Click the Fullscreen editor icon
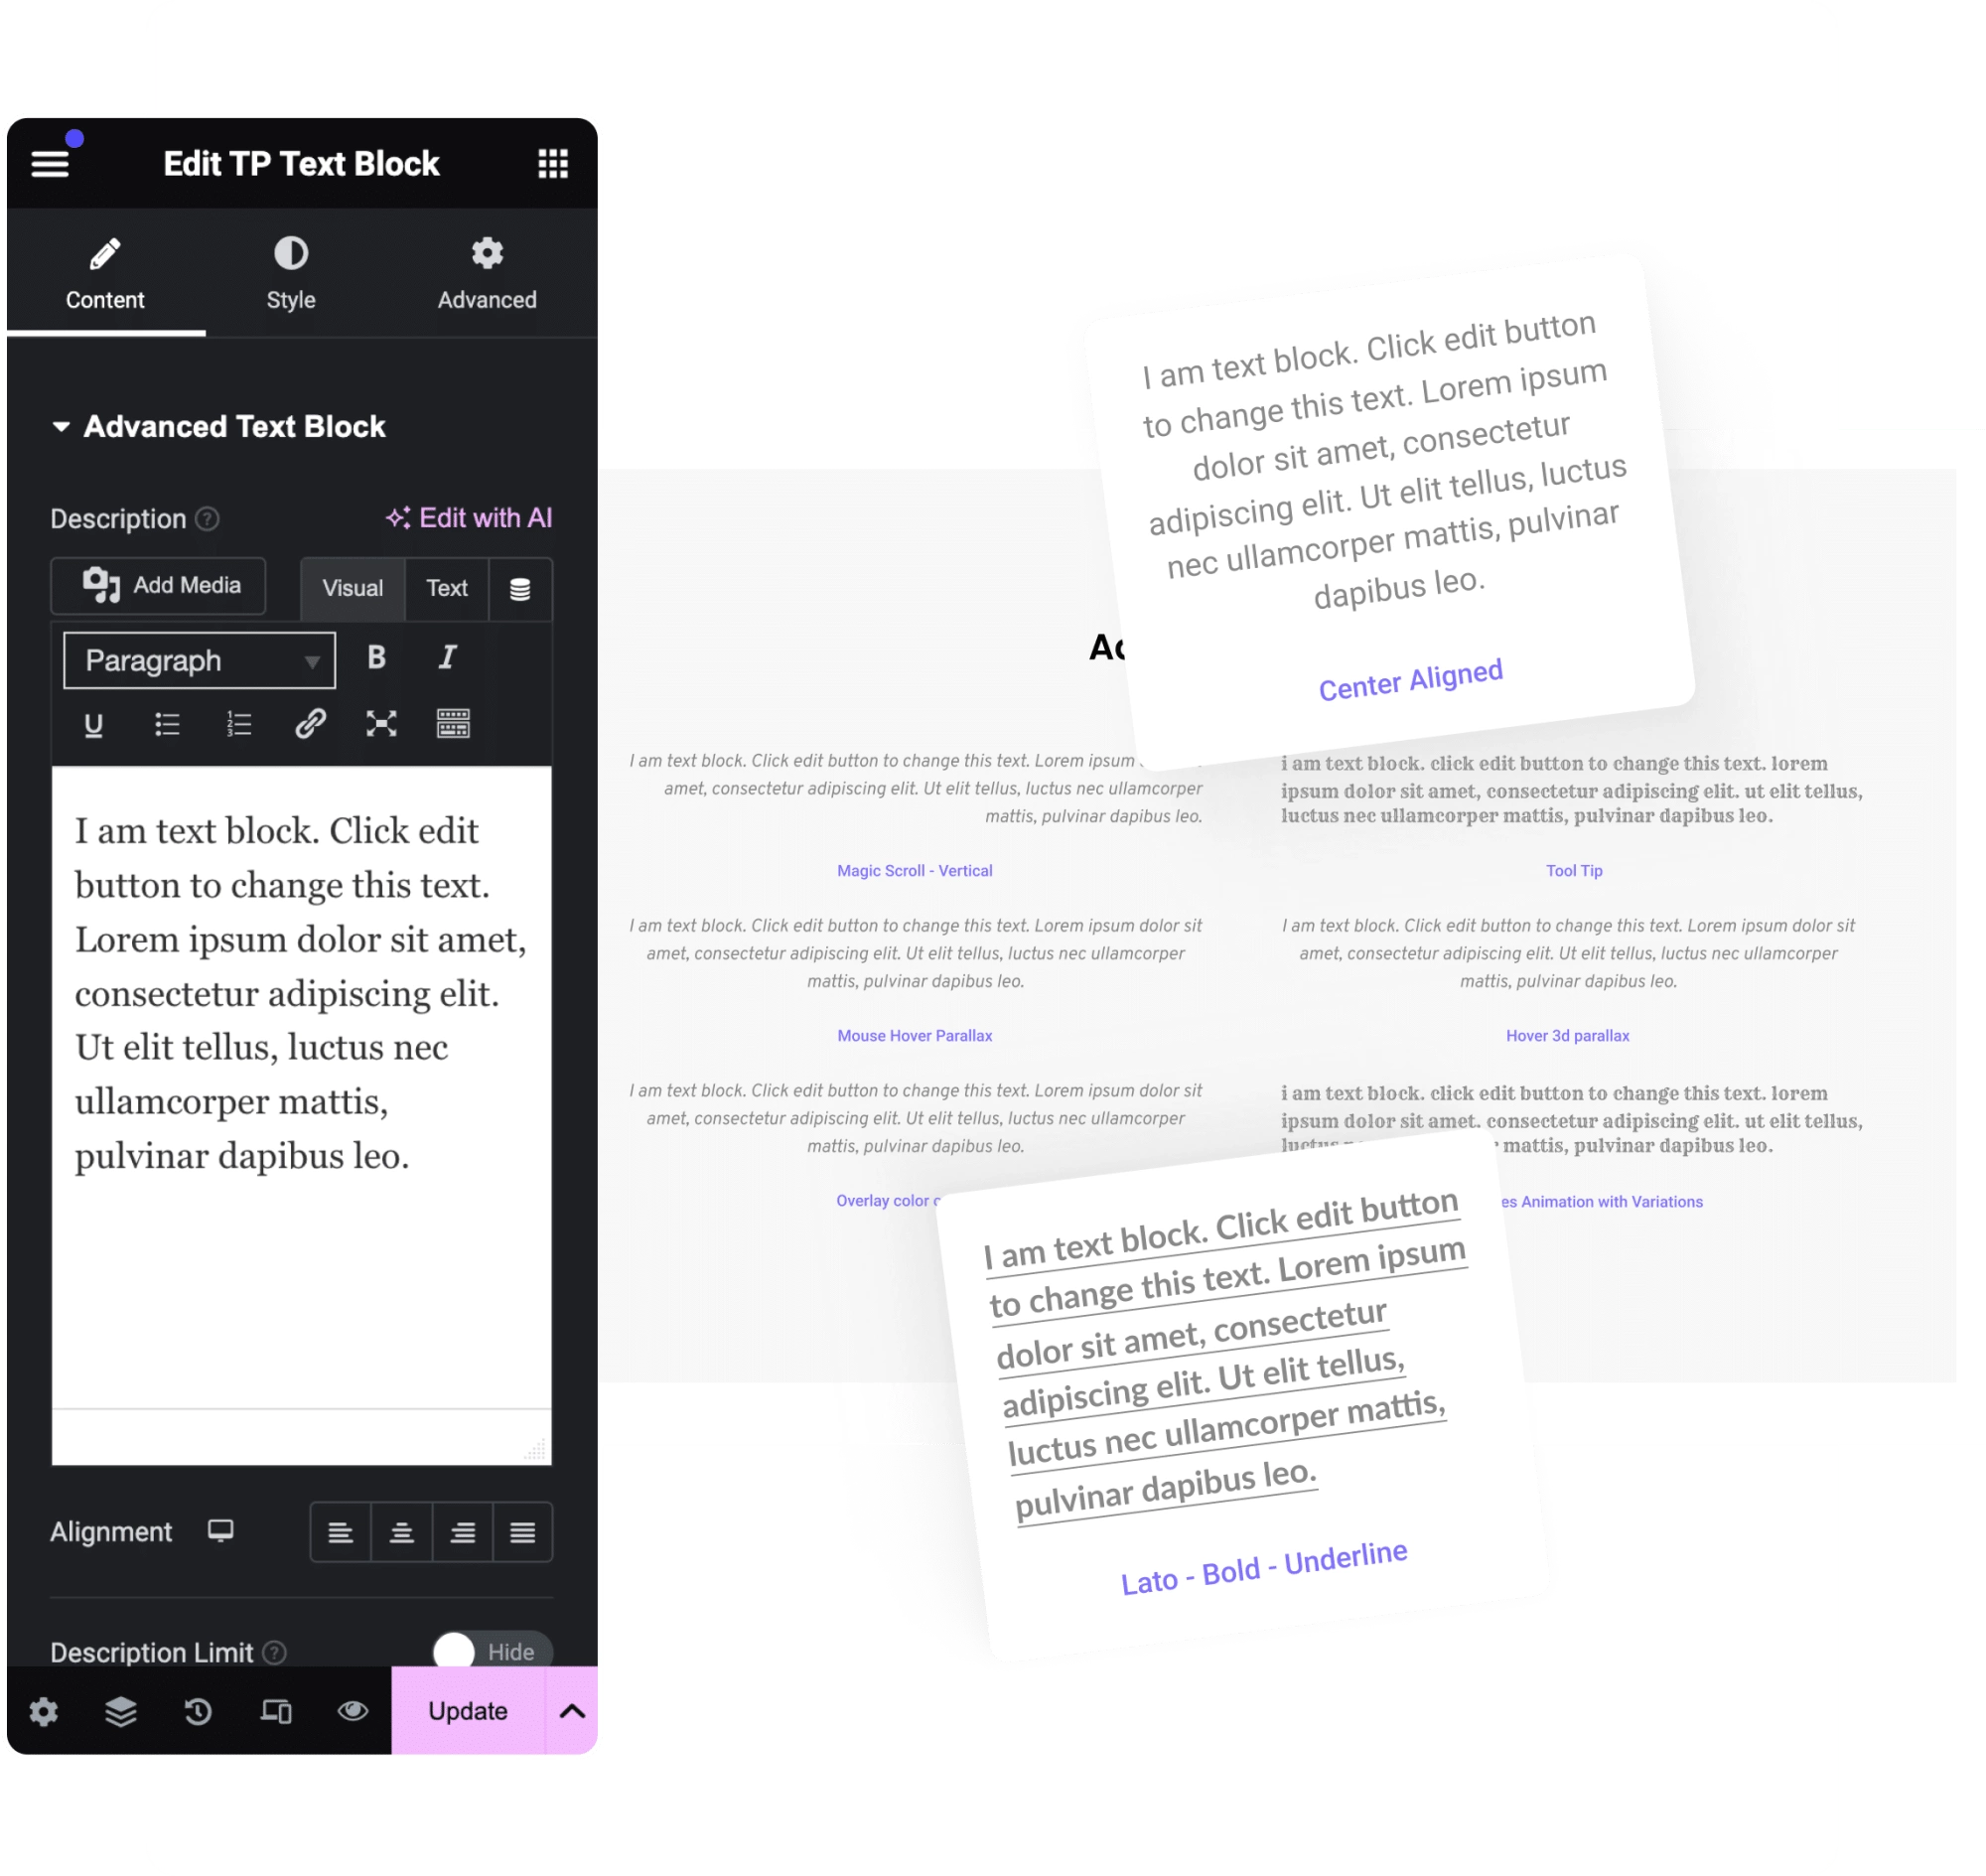This screenshot has width=1986, height=1876. coord(380,725)
